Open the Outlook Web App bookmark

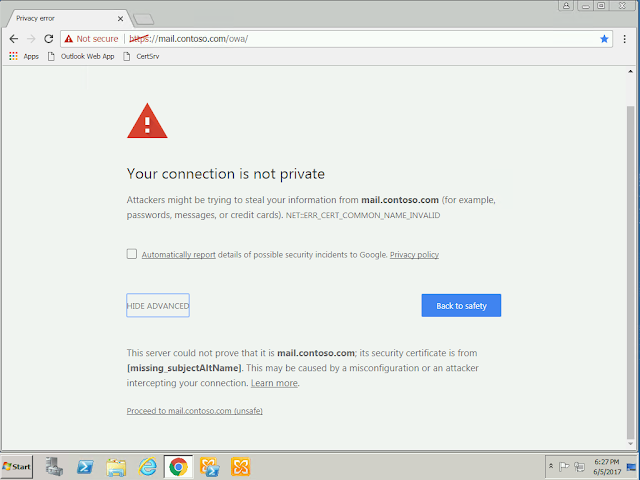tap(81, 56)
